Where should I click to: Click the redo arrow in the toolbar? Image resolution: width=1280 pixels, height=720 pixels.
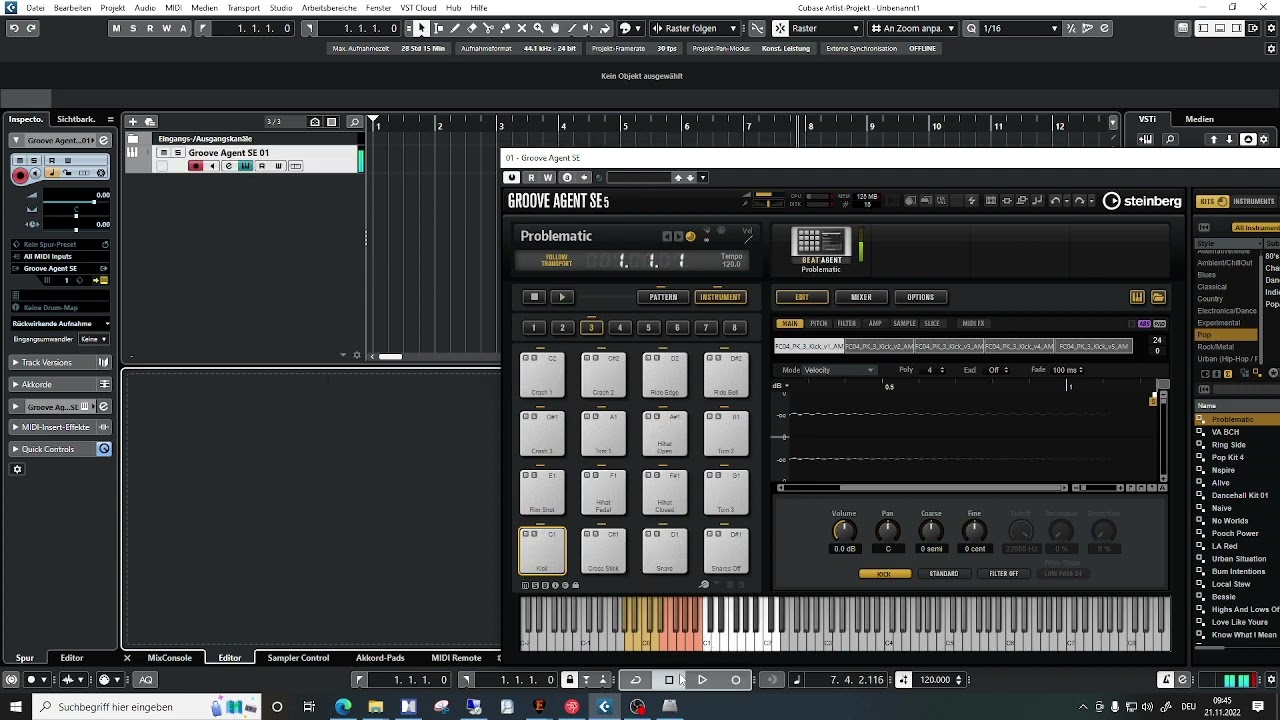point(31,28)
